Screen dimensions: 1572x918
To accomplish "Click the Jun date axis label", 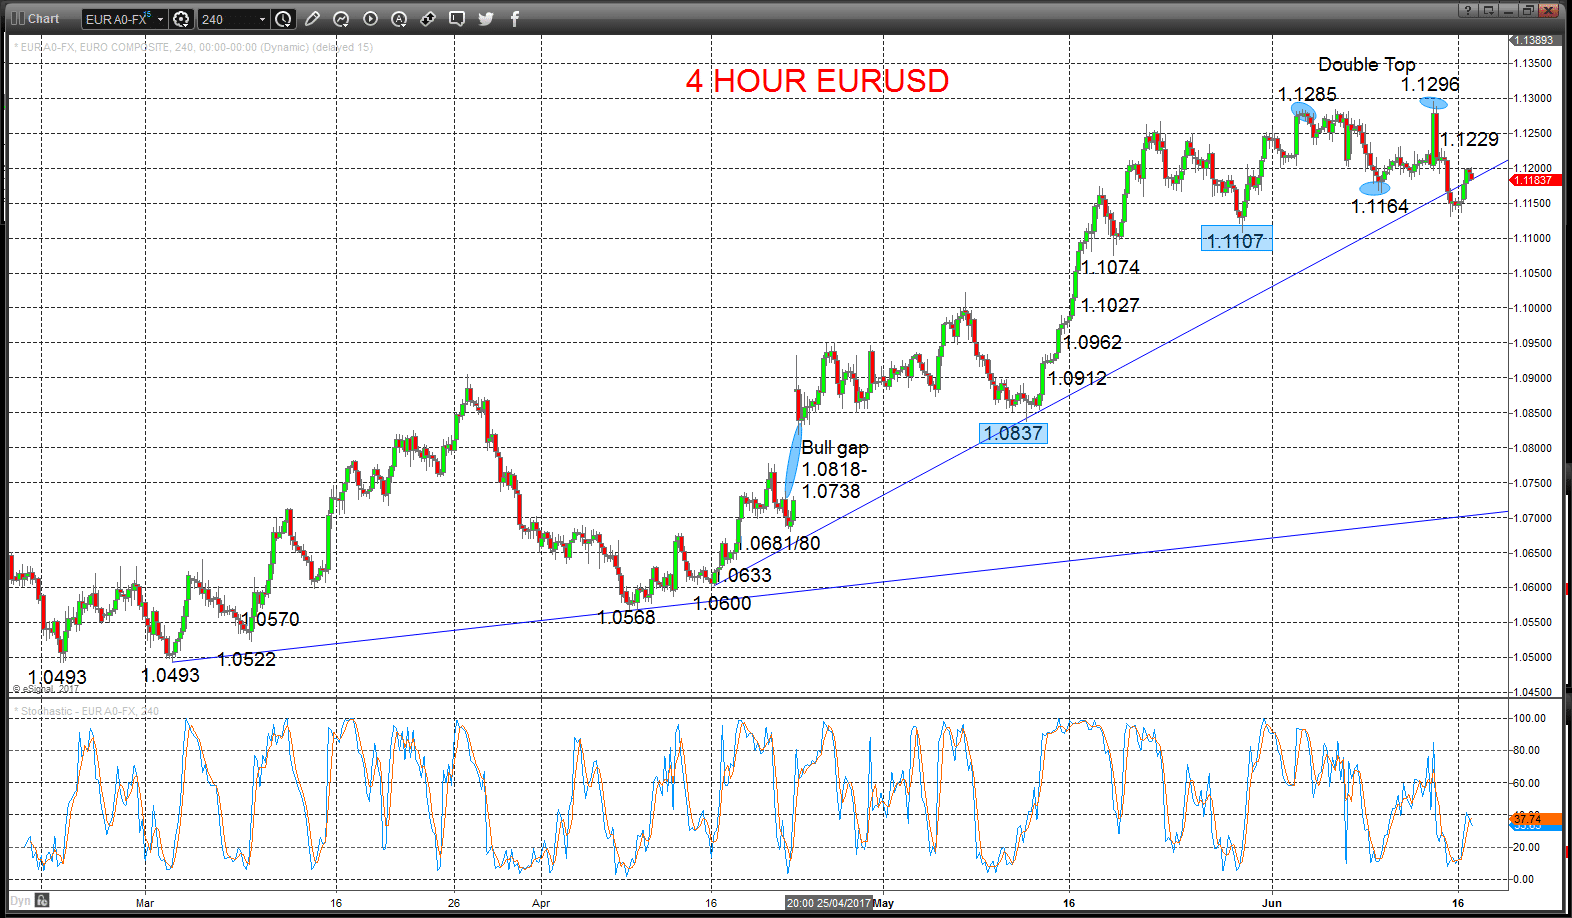I will pyautogui.click(x=1271, y=903).
